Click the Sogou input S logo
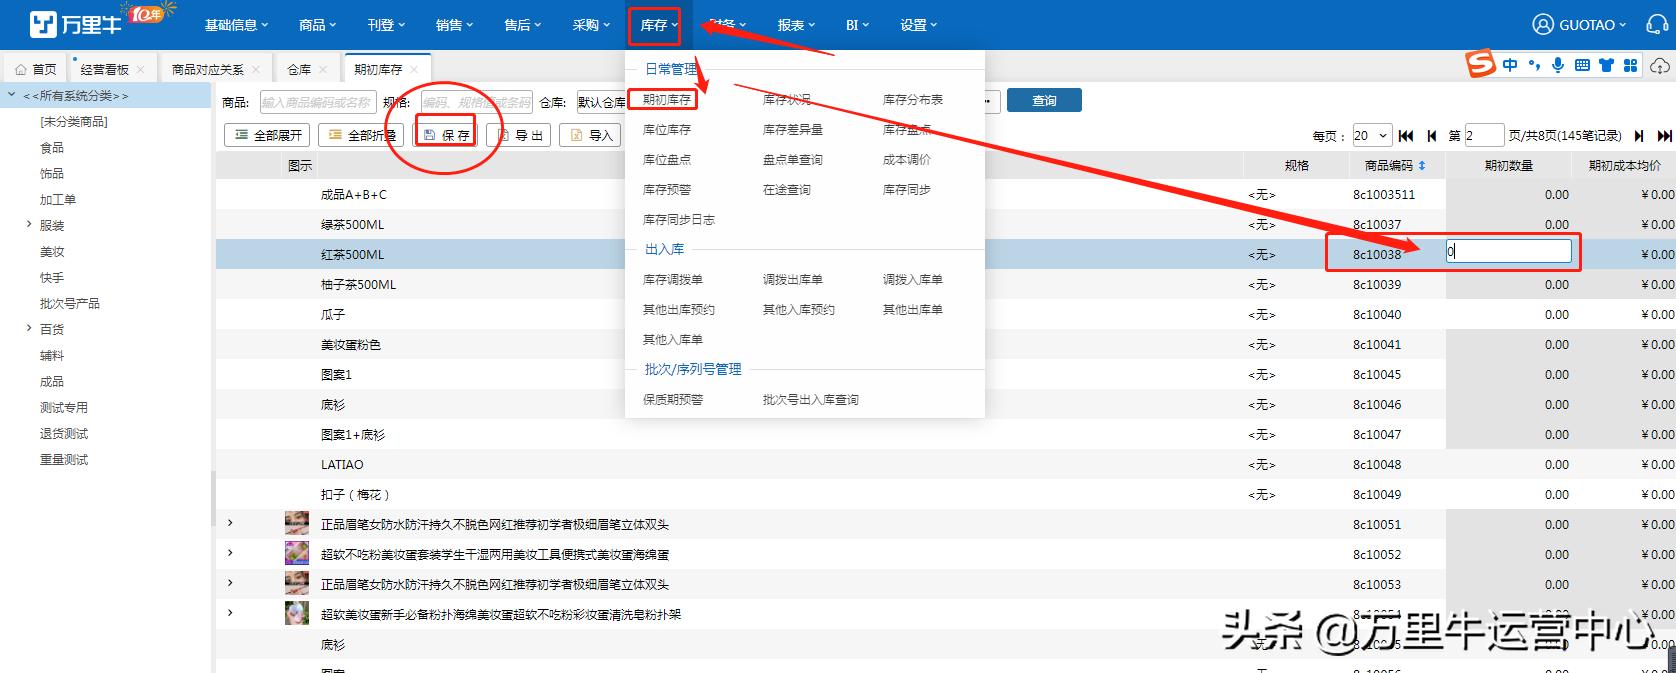 pyautogui.click(x=1481, y=65)
